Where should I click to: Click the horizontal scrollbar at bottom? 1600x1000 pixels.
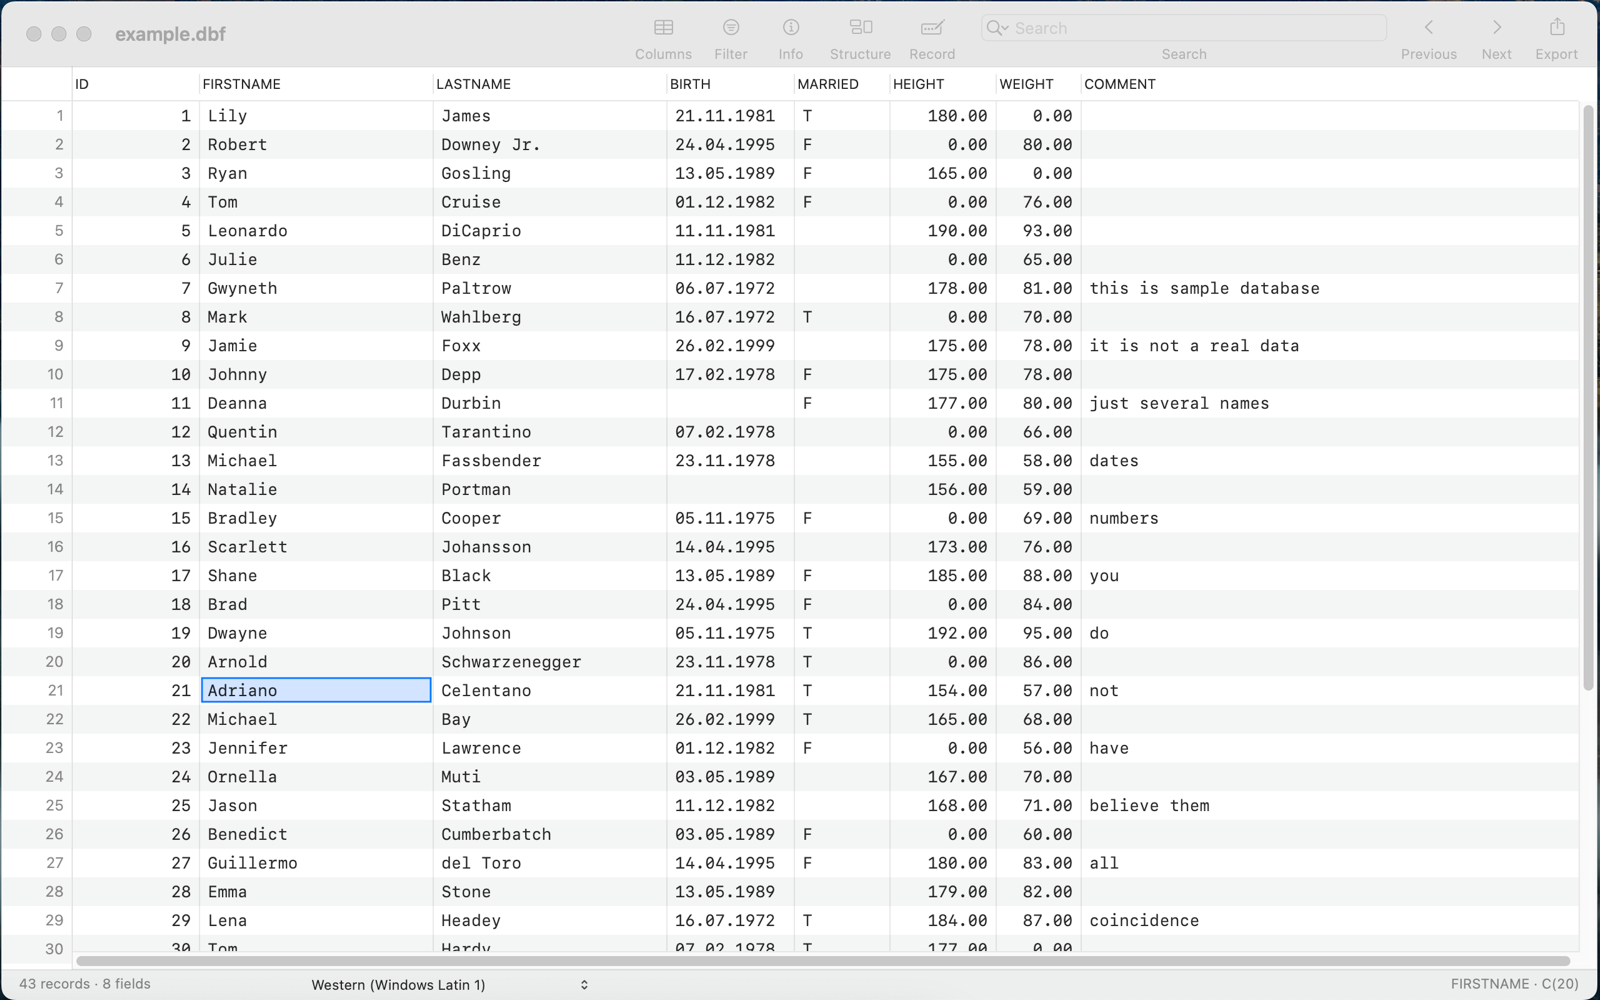(x=823, y=961)
